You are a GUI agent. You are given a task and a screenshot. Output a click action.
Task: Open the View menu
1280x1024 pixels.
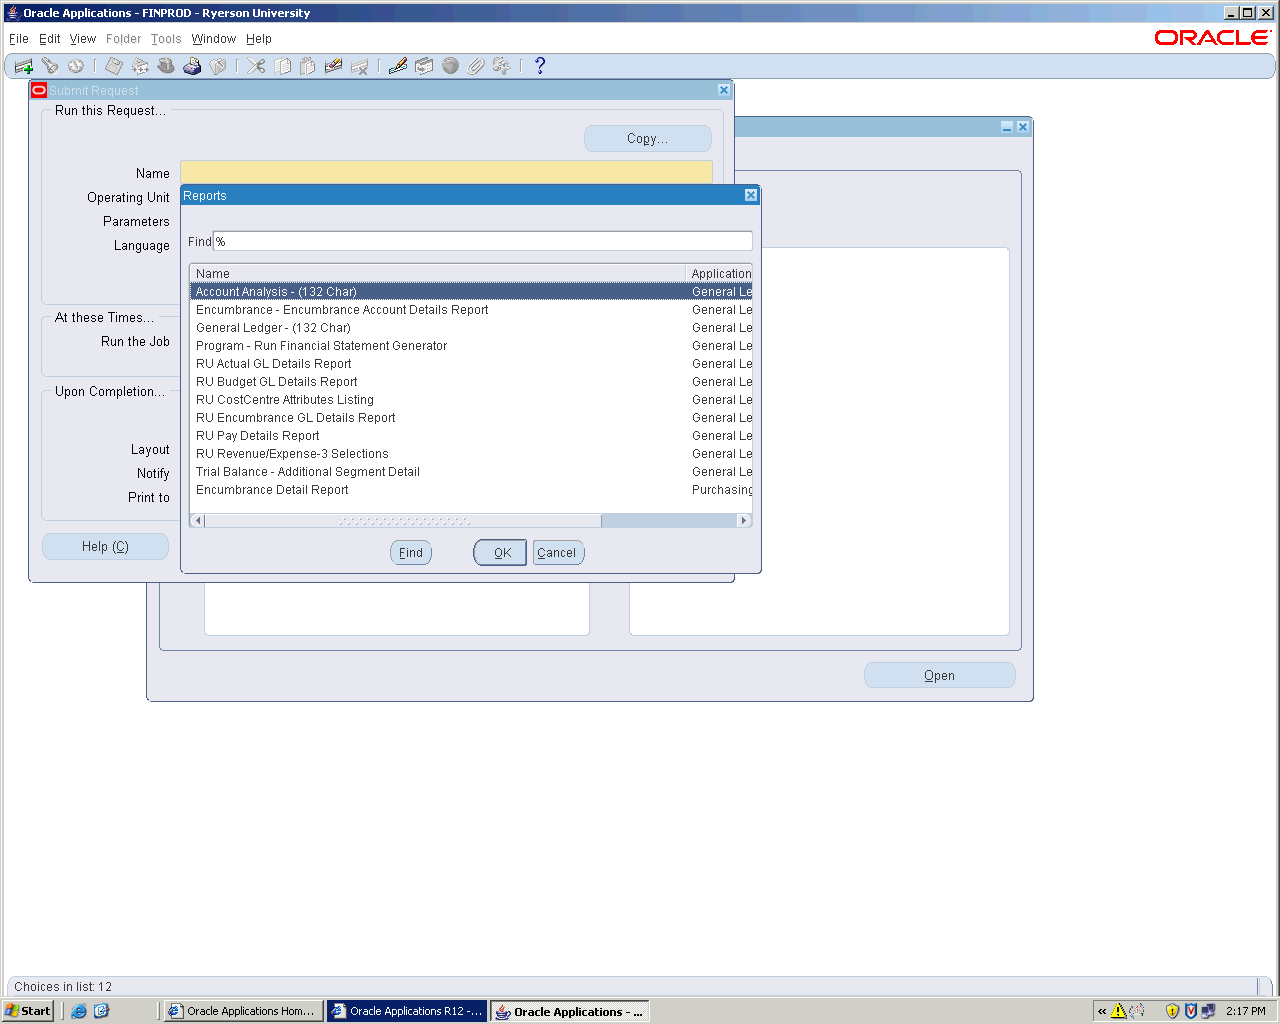point(82,39)
